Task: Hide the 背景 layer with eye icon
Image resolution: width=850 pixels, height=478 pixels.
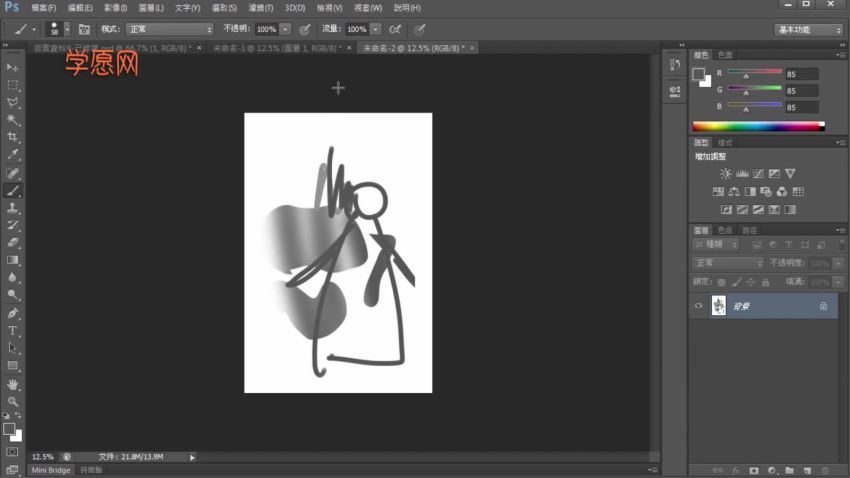Action: point(698,306)
